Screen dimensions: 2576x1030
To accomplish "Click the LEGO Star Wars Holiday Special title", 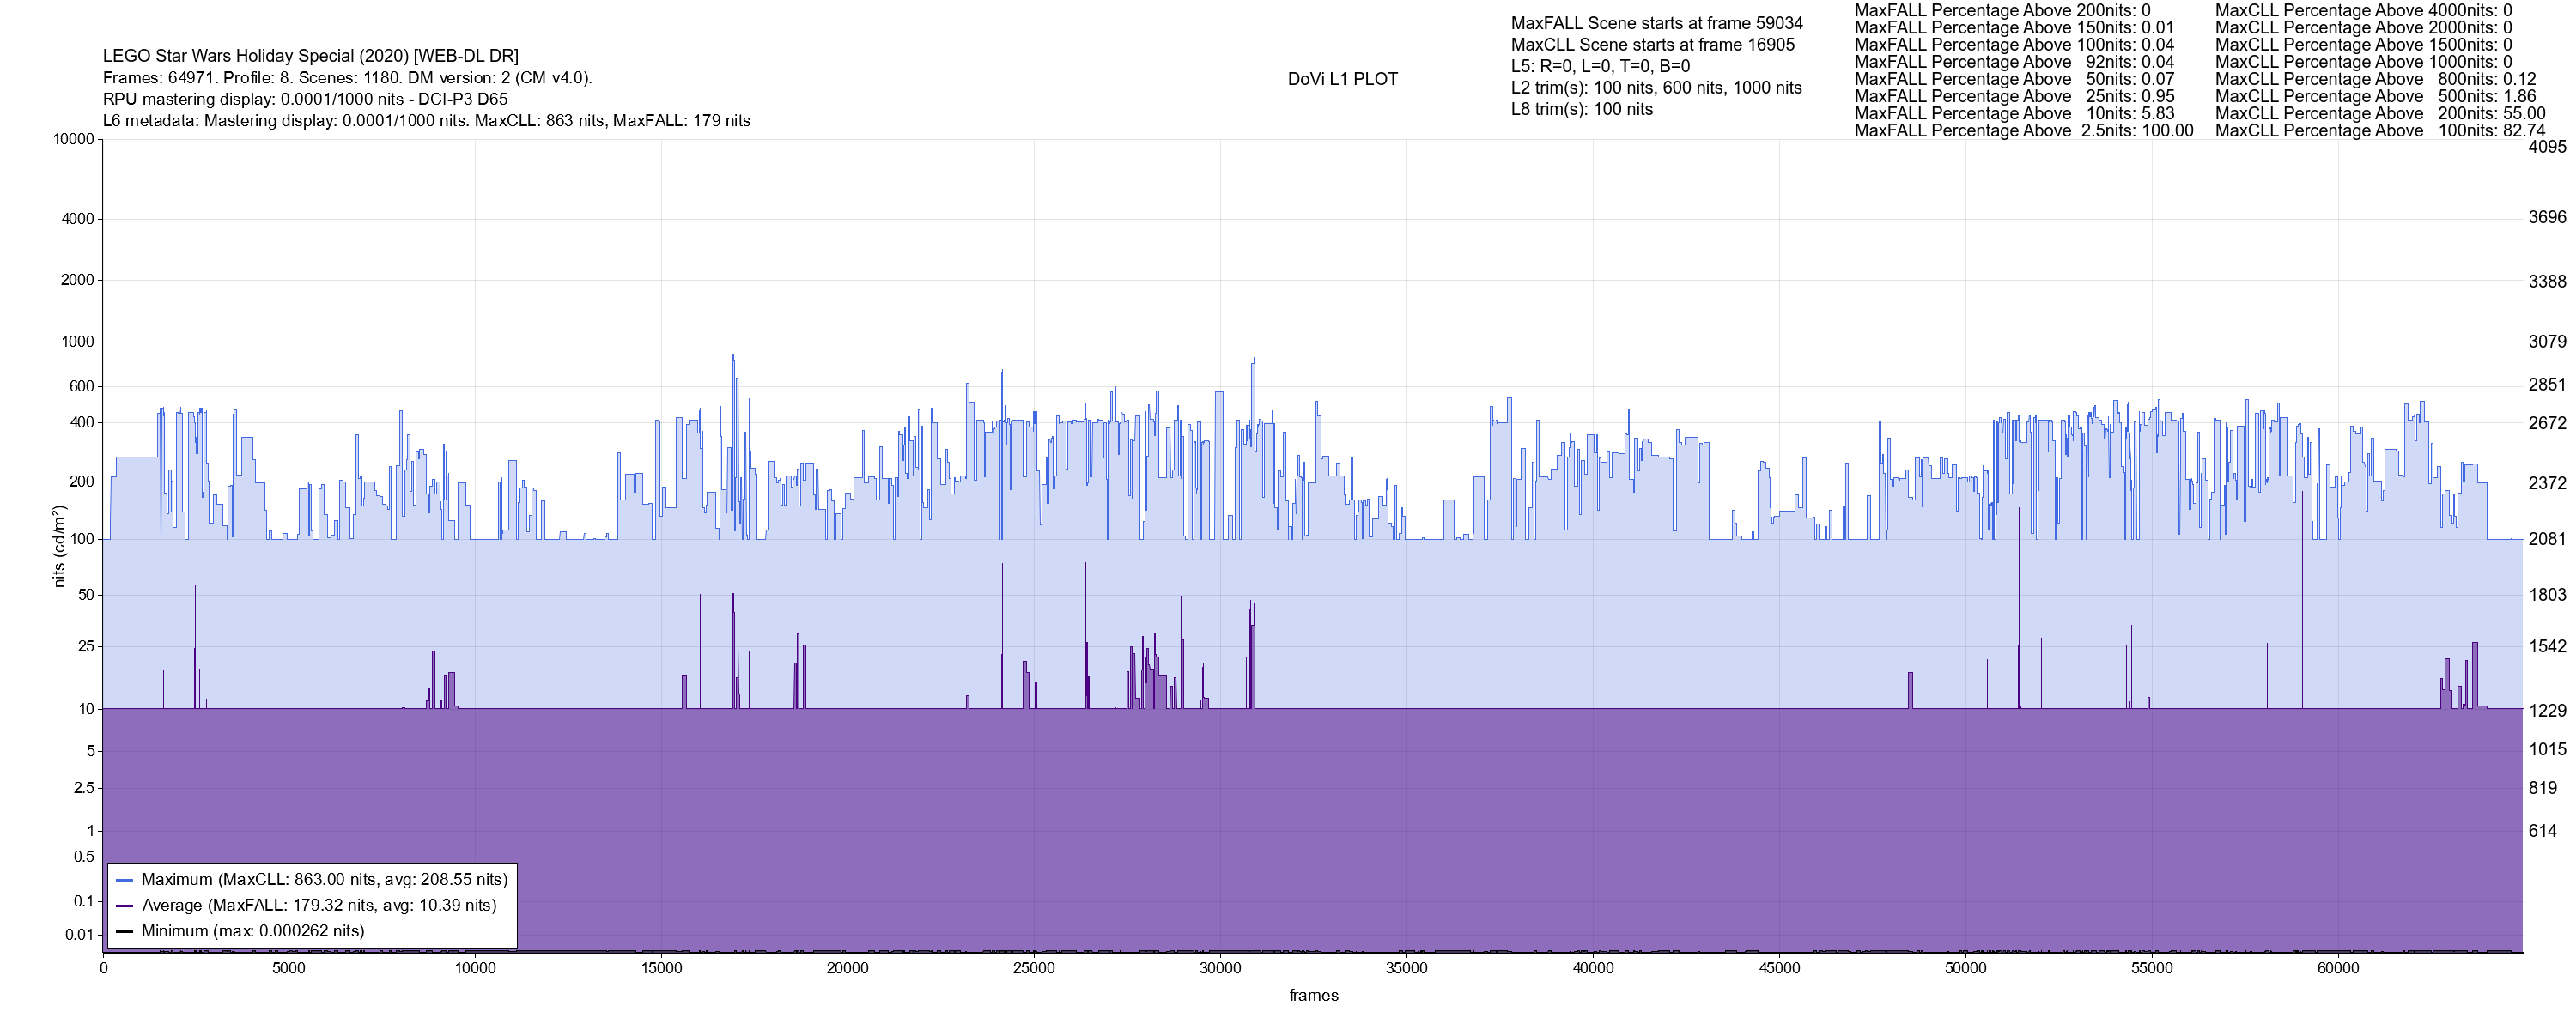I will [x=310, y=56].
